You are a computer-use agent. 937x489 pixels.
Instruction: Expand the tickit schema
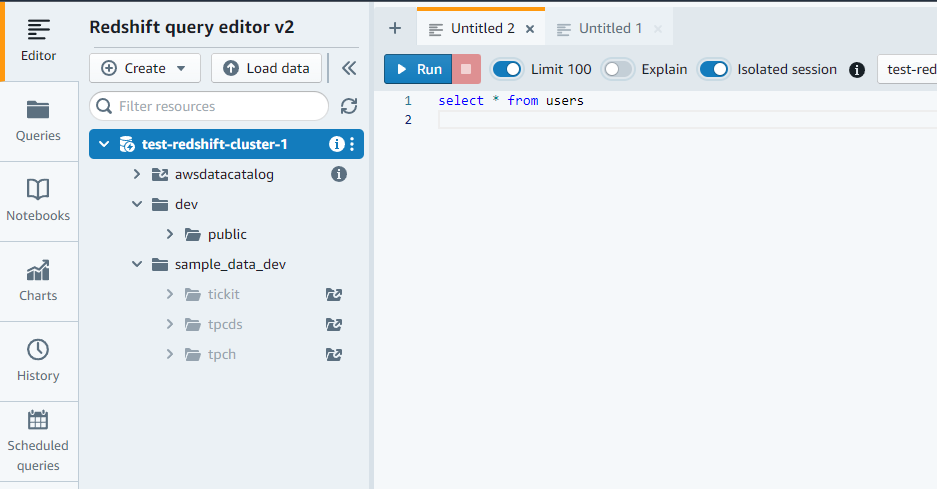[x=170, y=294]
